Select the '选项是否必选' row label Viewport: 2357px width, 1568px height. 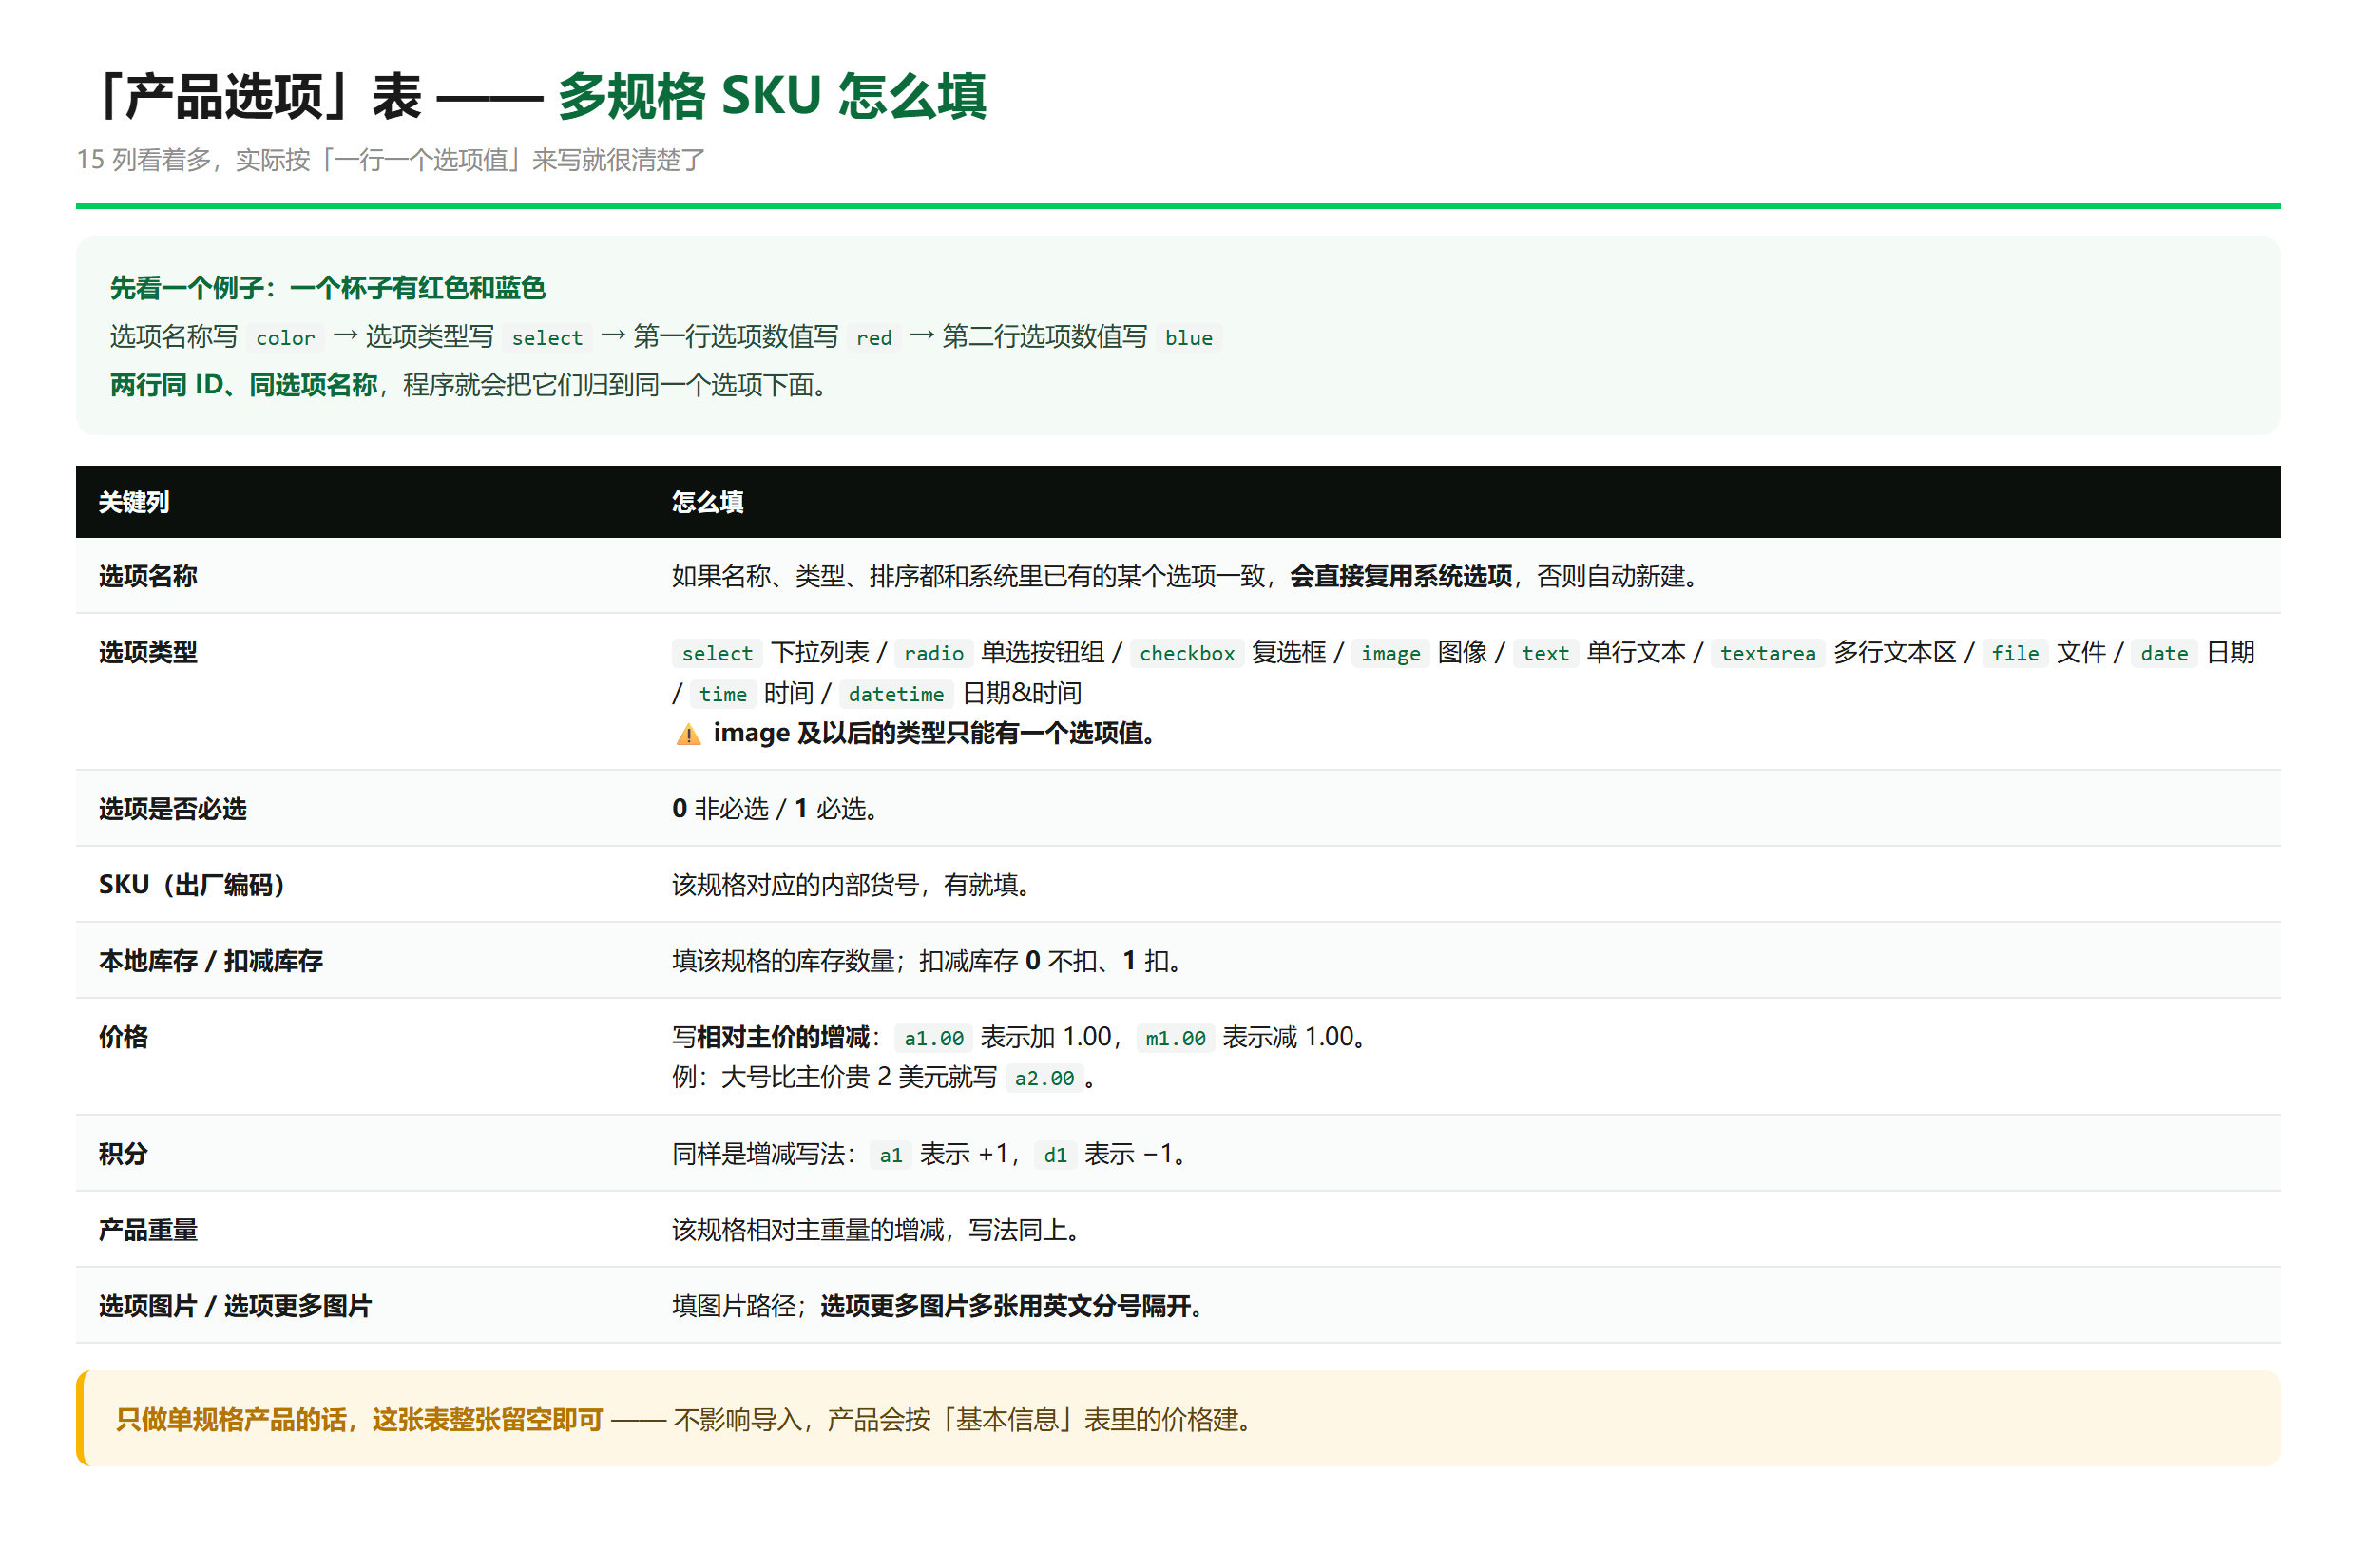tap(172, 808)
